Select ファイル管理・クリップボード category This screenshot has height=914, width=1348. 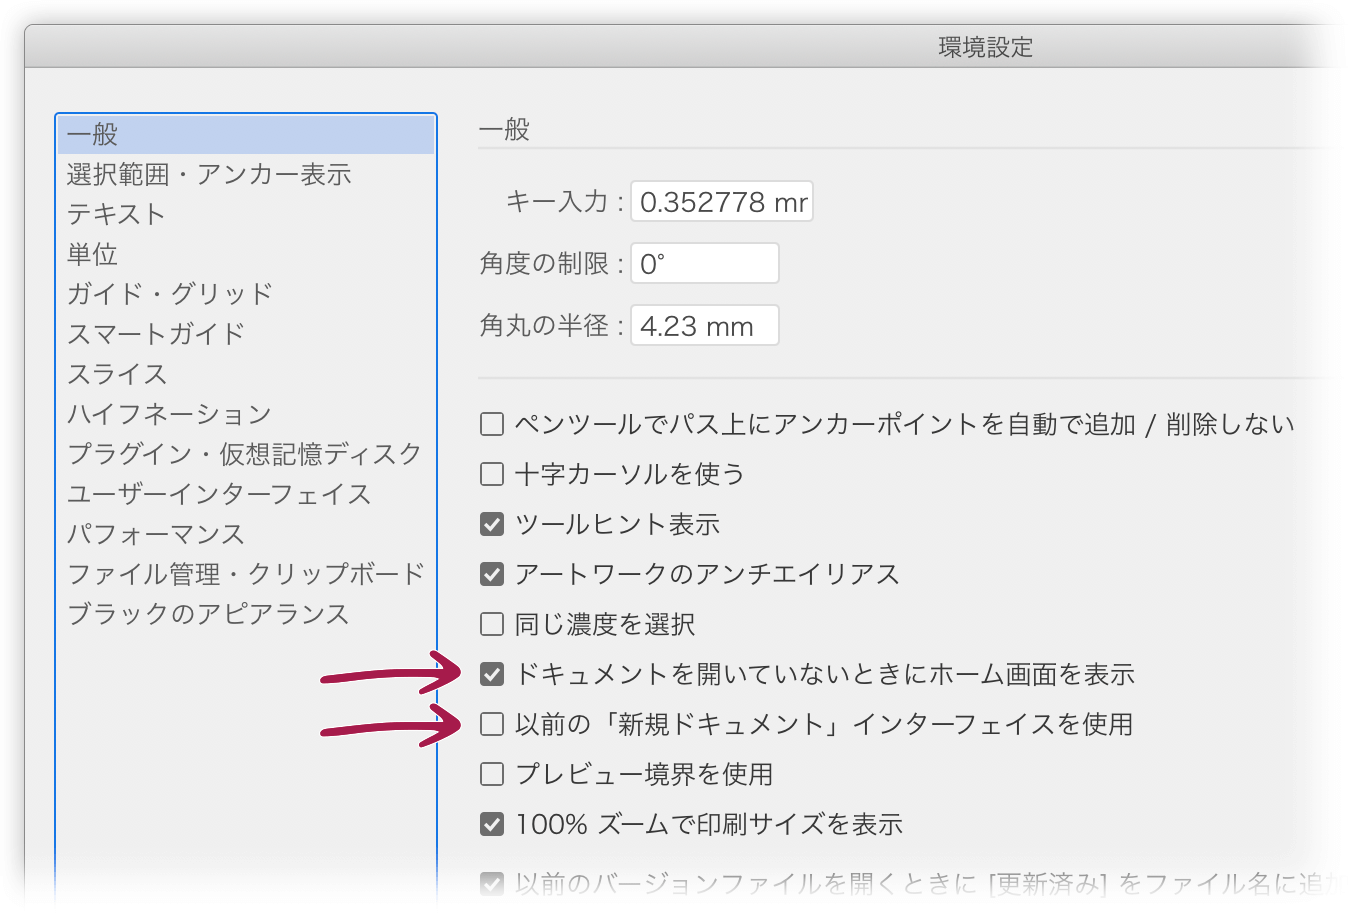click(246, 574)
